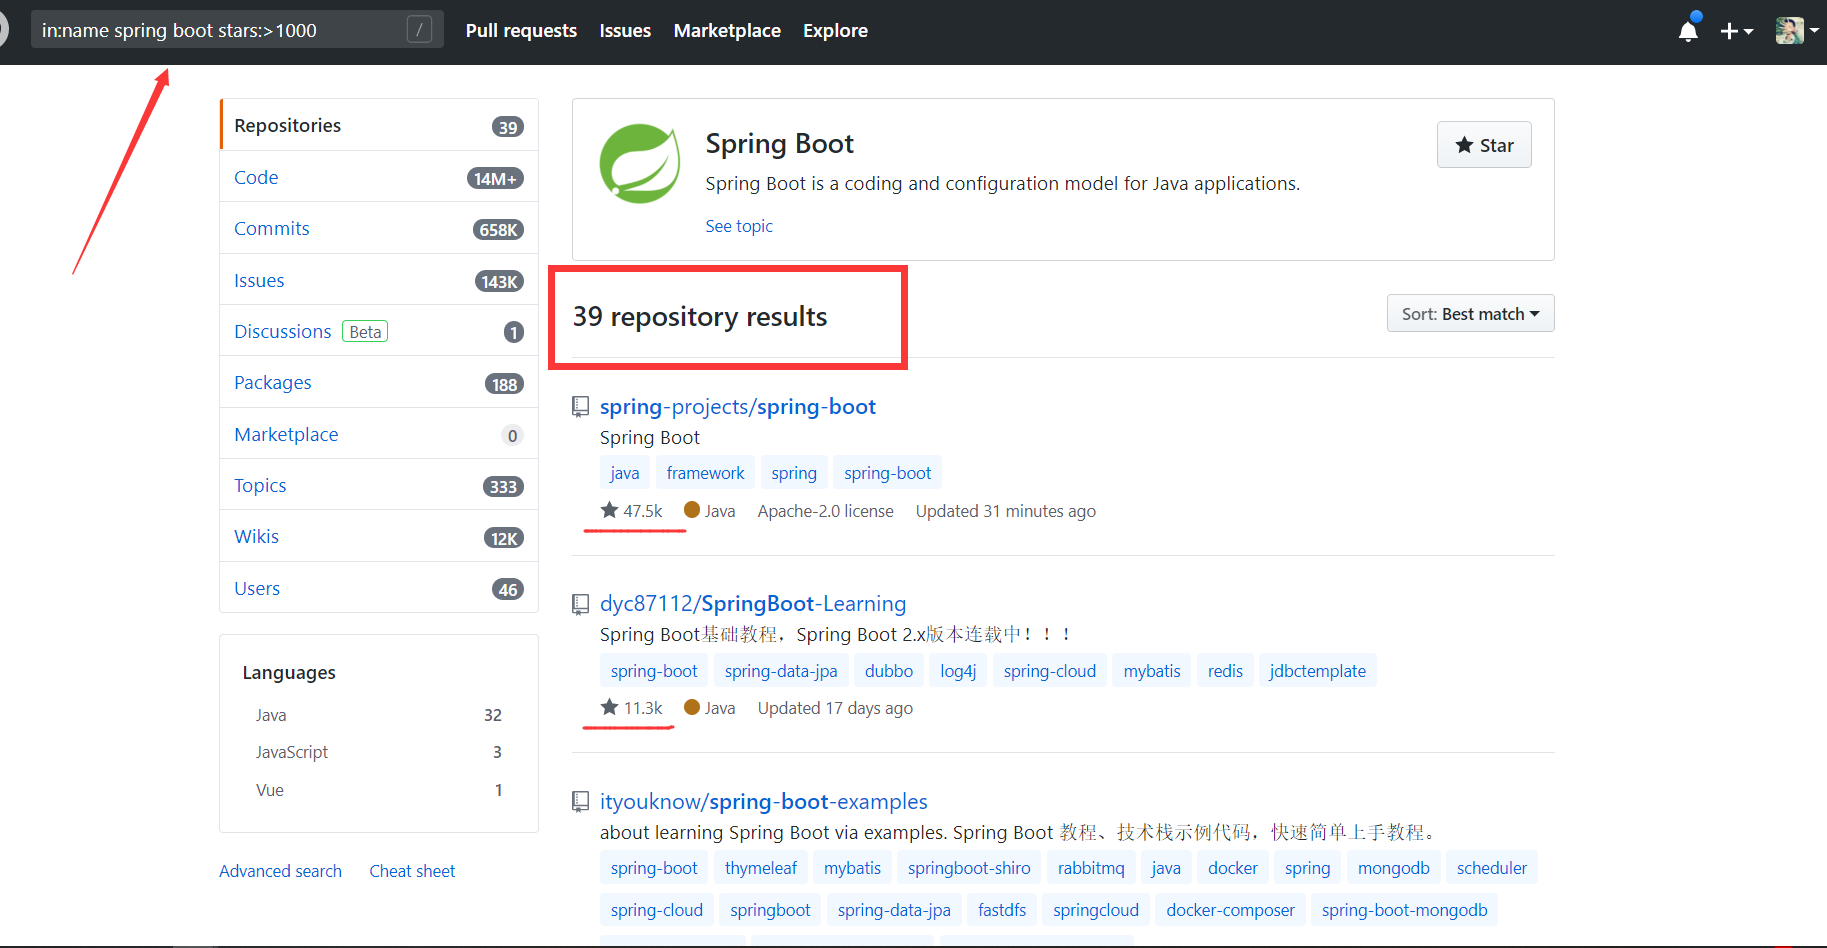
Task: Select Wikis results filter
Action: 379,536
